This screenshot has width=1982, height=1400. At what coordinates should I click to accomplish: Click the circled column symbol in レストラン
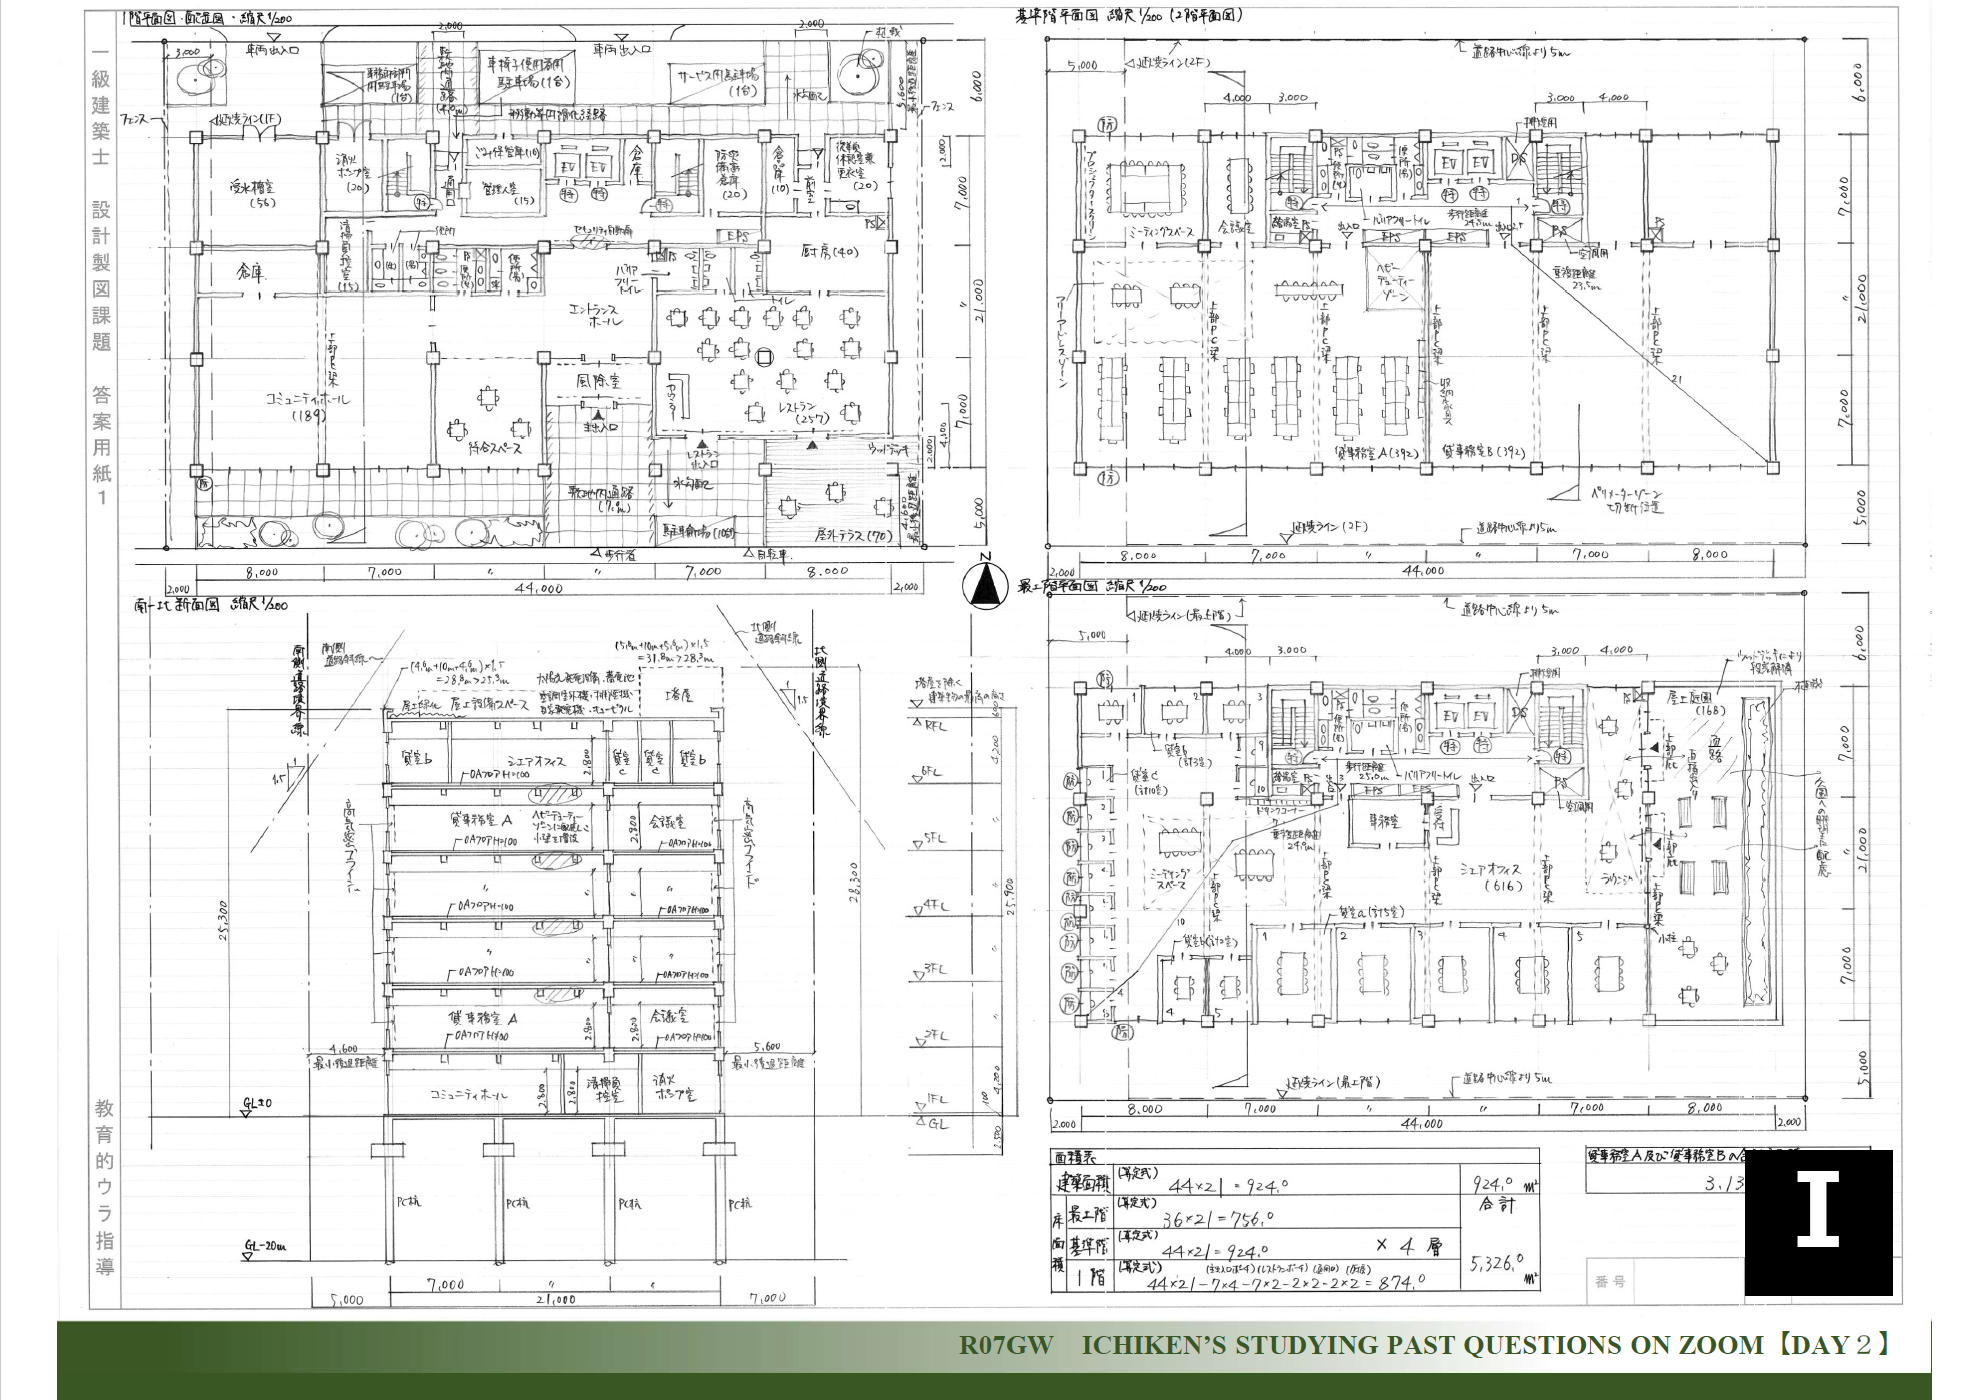pyautogui.click(x=765, y=355)
